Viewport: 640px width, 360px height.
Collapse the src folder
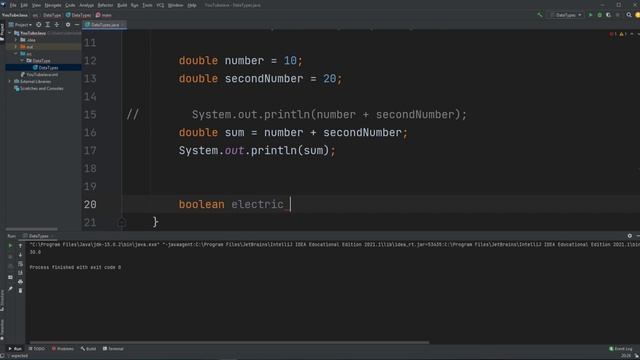(16, 54)
